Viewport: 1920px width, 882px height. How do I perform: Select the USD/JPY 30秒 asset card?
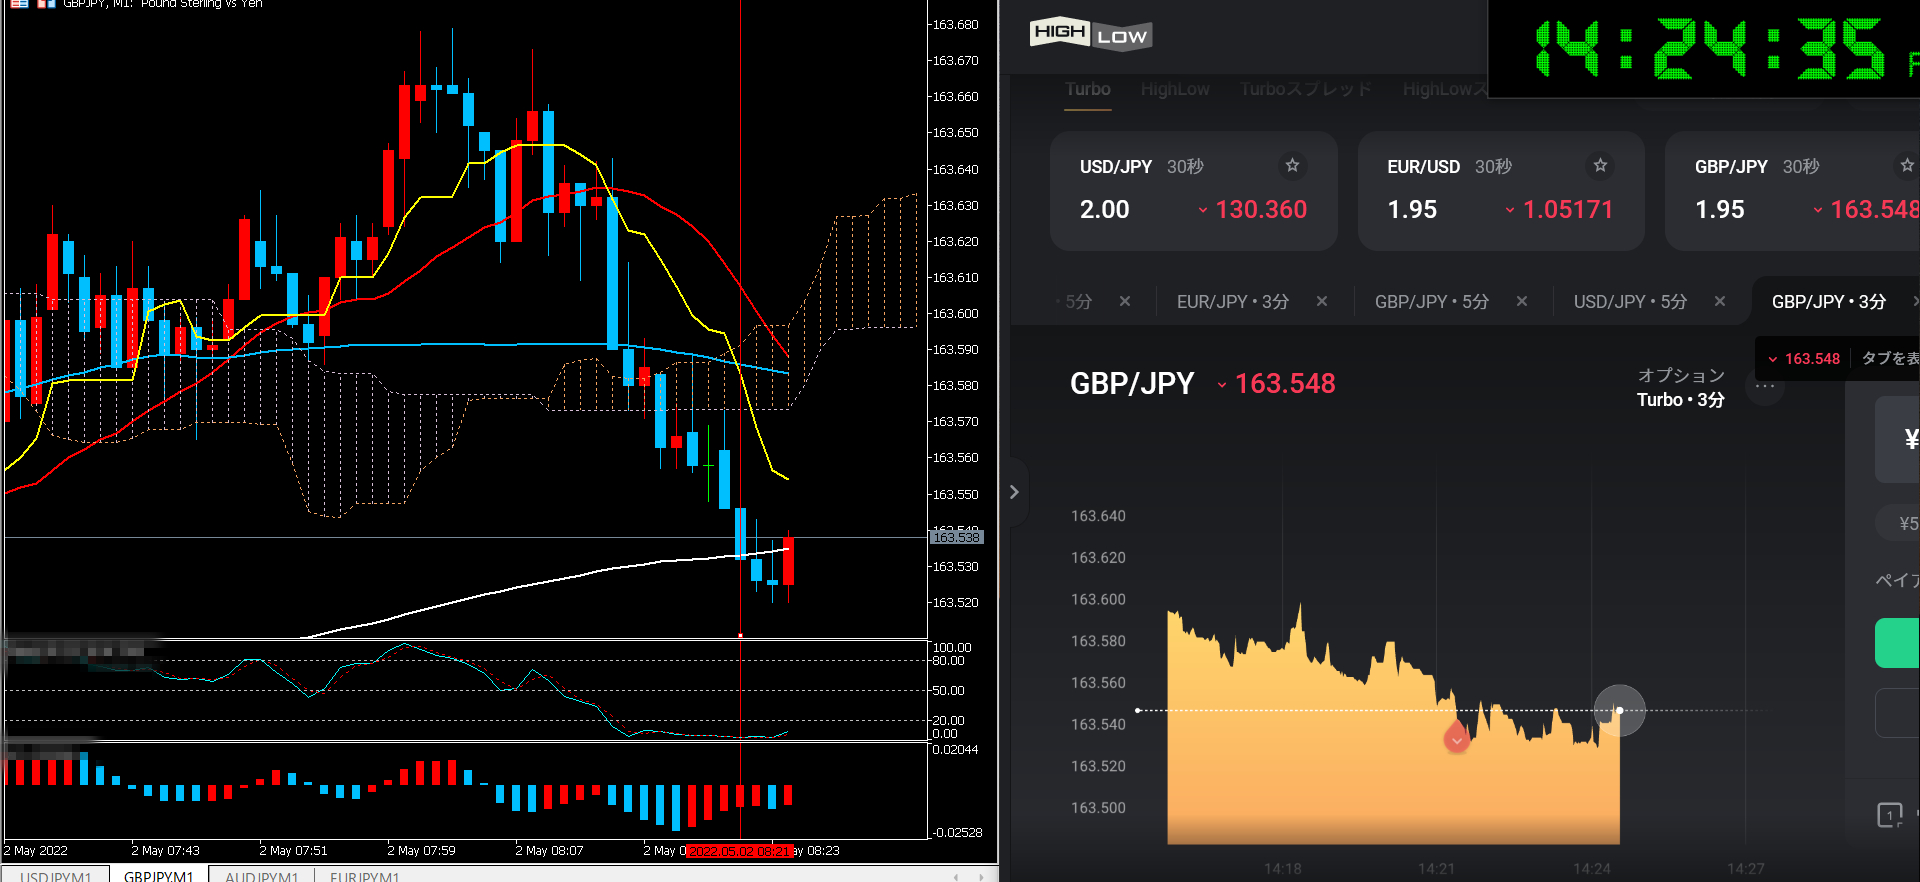pos(1193,191)
